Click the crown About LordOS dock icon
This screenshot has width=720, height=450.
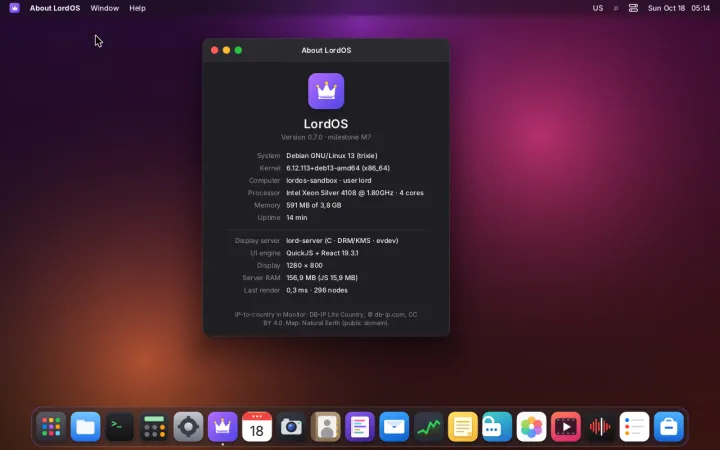223,427
